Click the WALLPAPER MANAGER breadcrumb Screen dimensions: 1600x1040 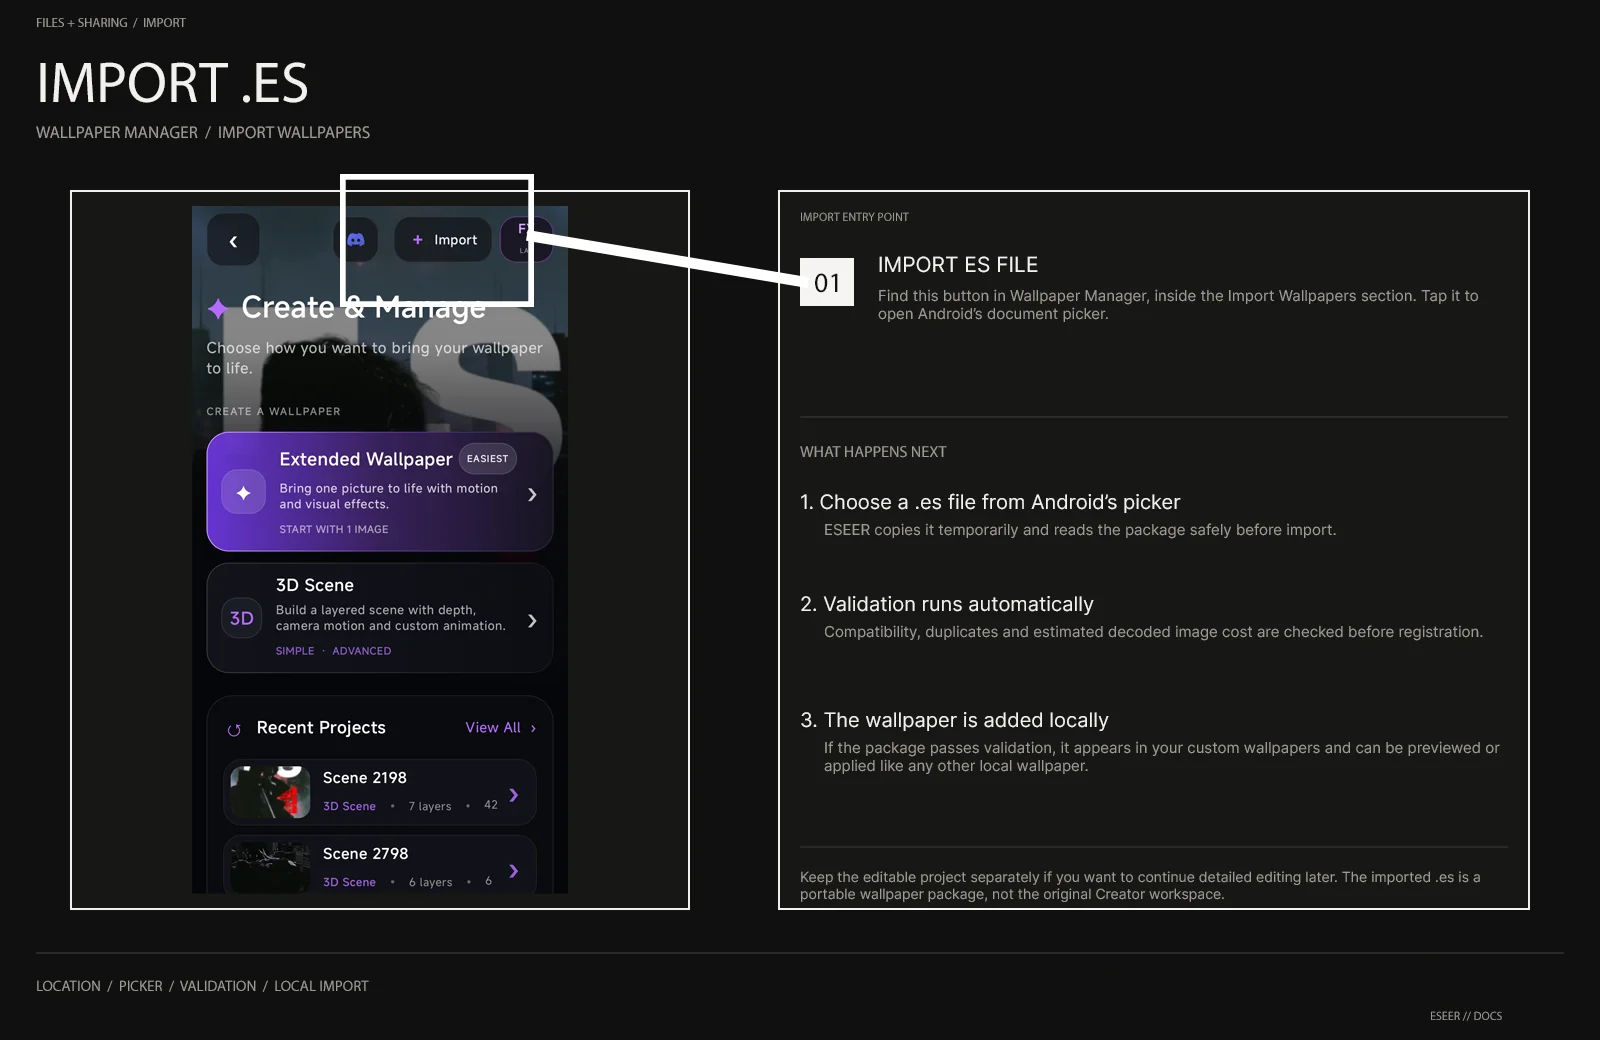click(x=117, y=132)
